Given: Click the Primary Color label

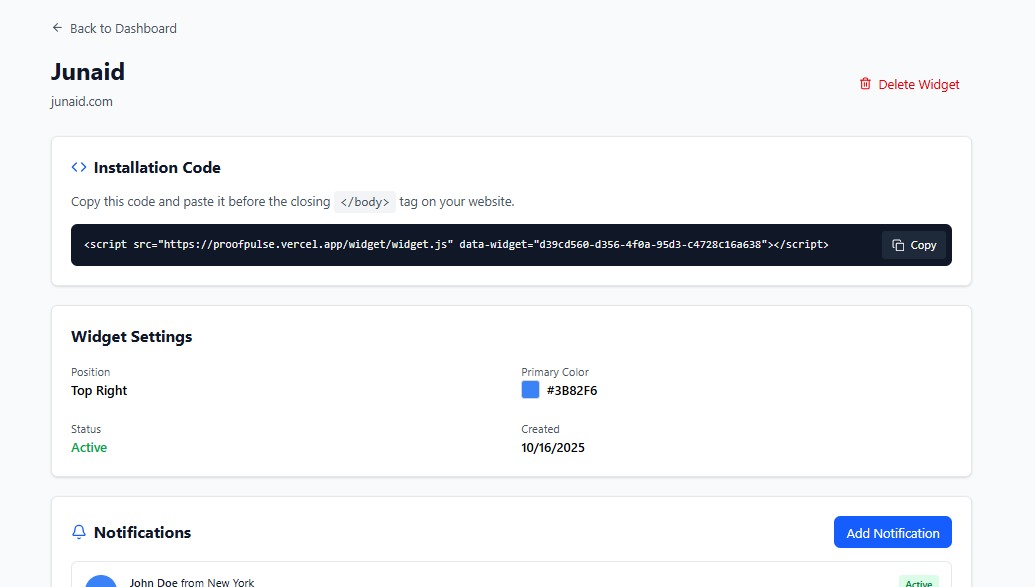Looking at the screenshot, I should click(555, 372).
